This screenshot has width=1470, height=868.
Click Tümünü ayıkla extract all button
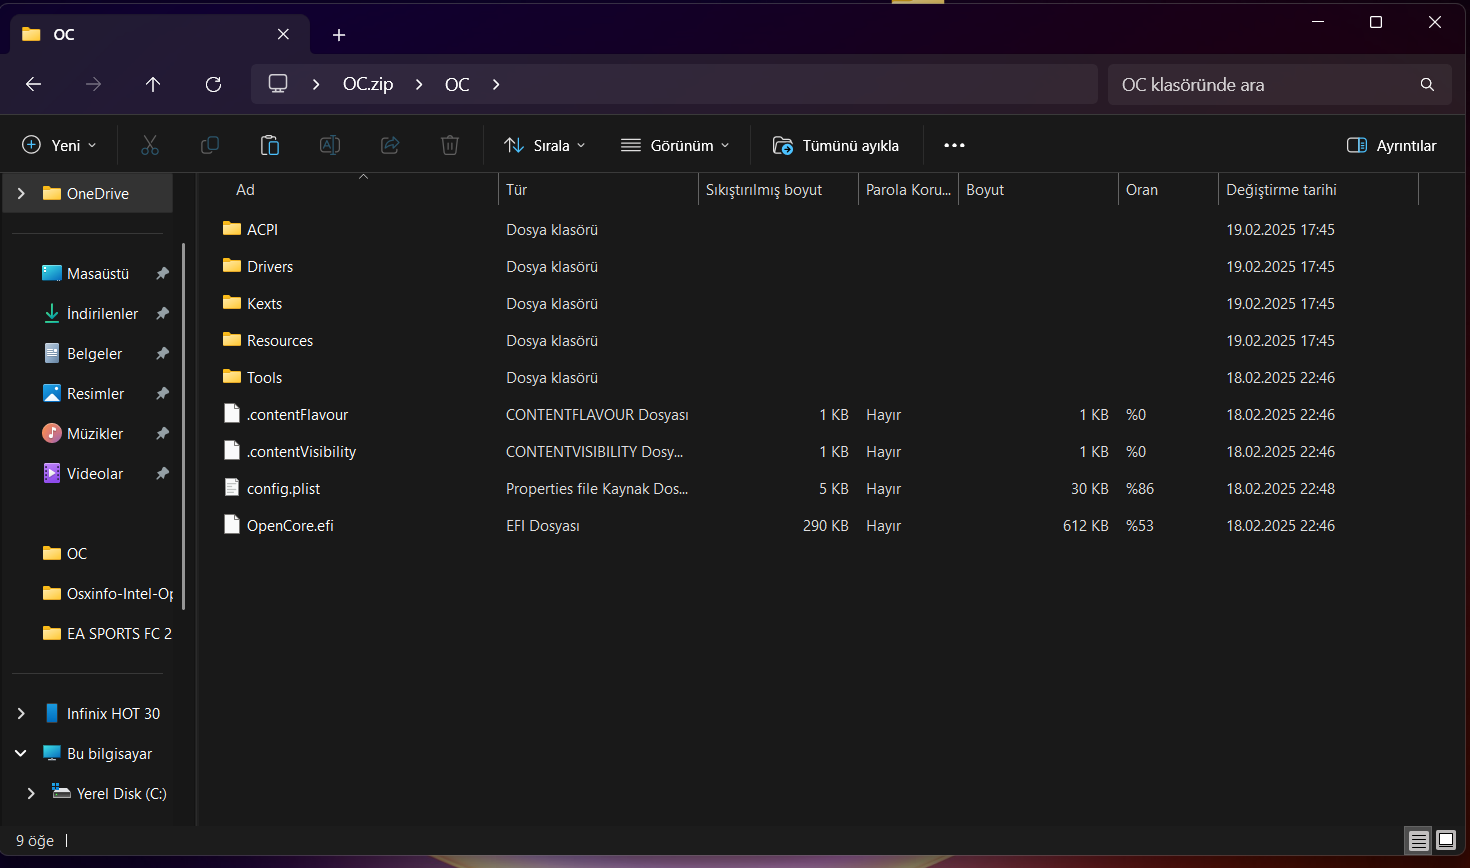pyautogui.click(x=836, y=145)
